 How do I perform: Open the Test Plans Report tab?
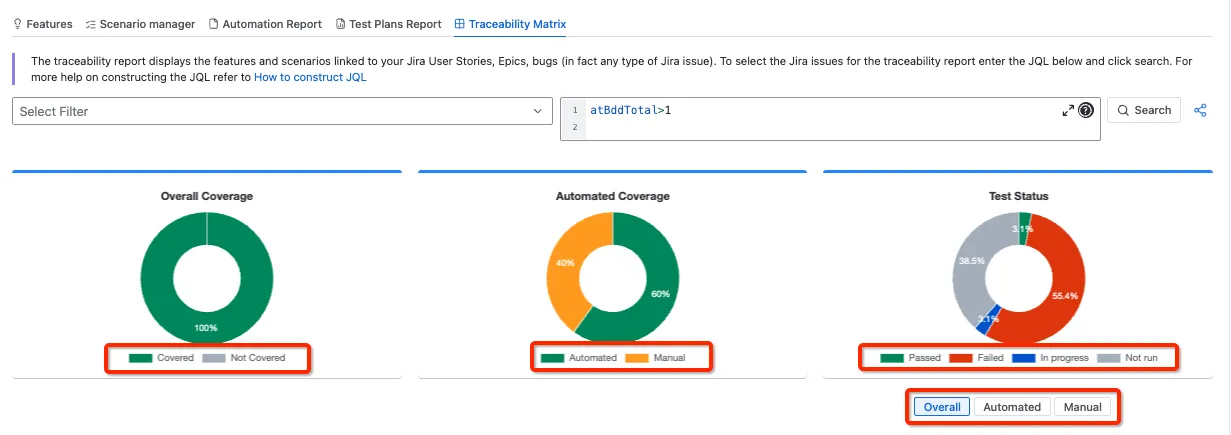[388, 23]
